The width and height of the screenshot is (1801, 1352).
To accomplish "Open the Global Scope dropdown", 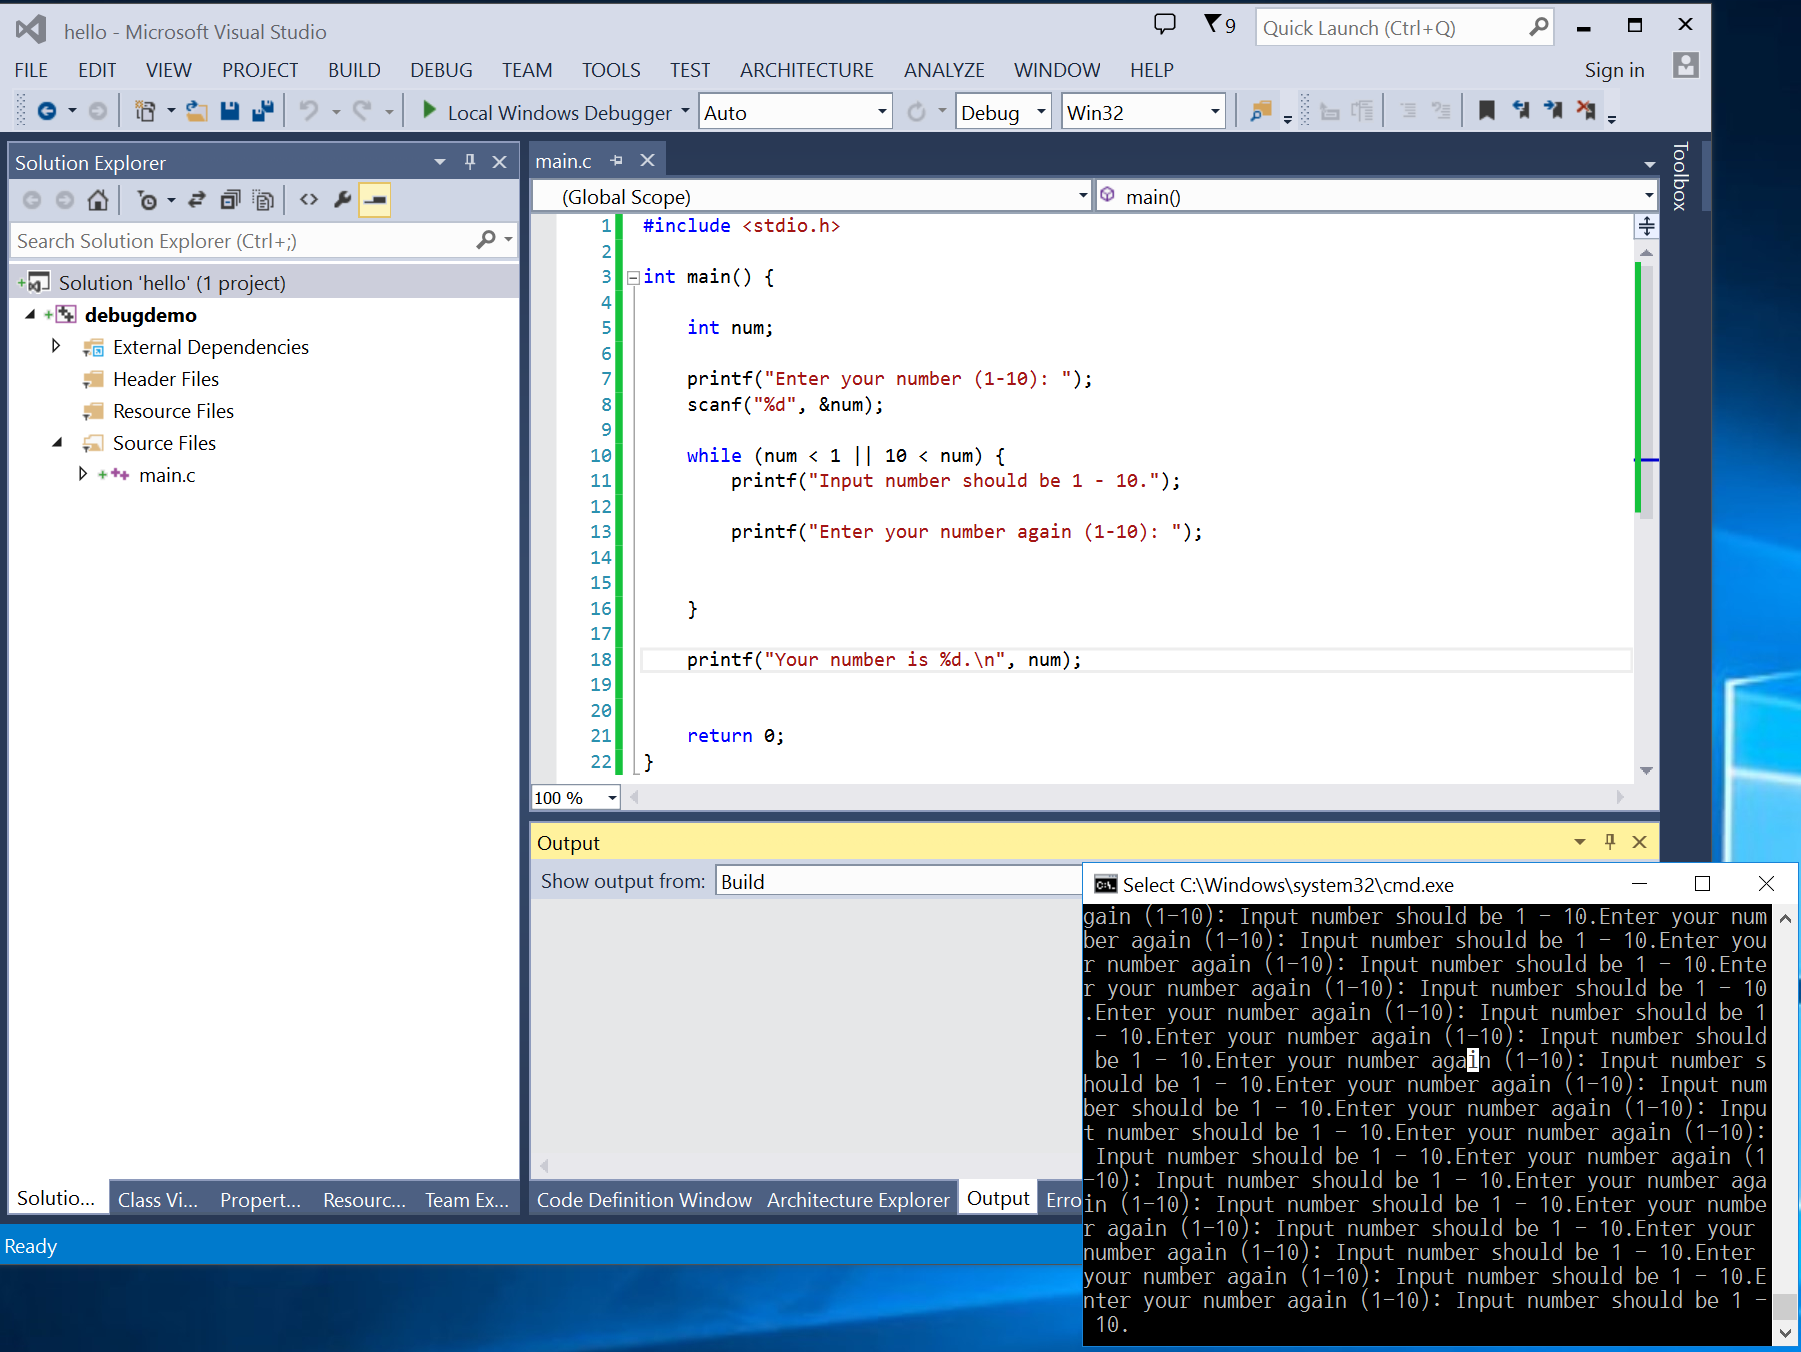I will [x=1083, y=196].
